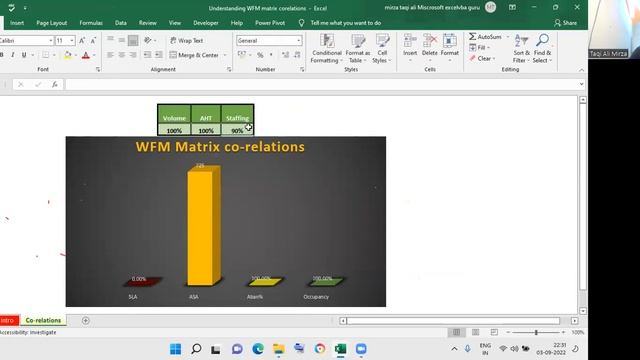The width and height of the screenshot is (640, 360).
Task: Click the Orientation icon
Action: coord(148,40)
